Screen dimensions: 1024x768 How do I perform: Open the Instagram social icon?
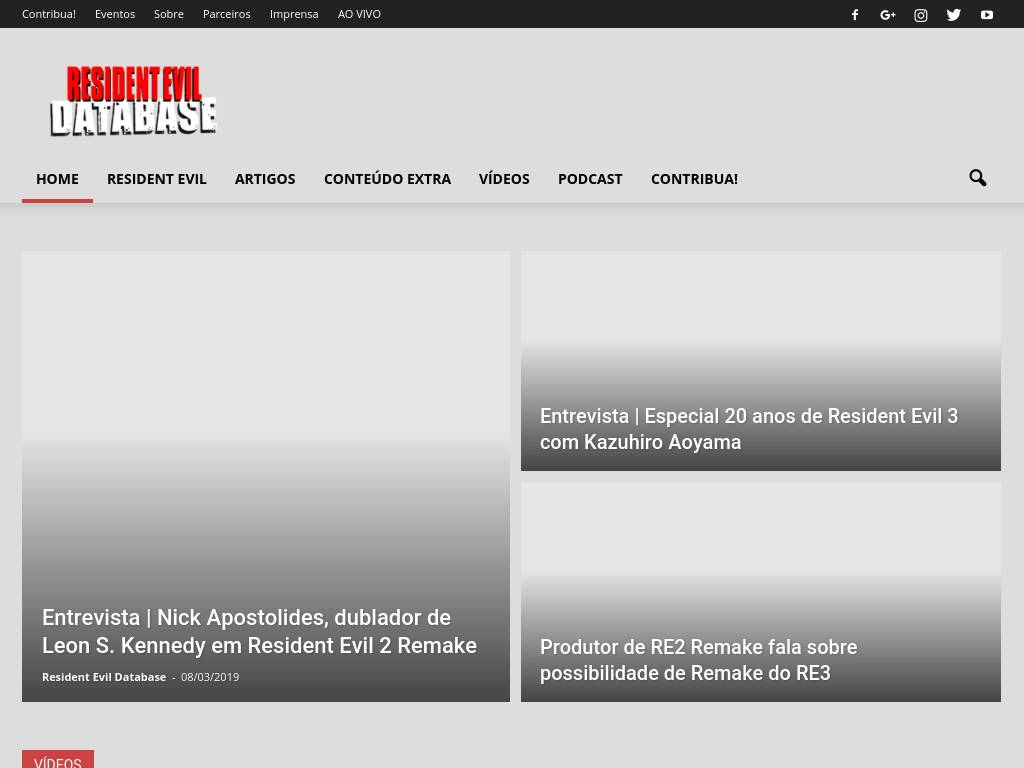pos(921,15)
